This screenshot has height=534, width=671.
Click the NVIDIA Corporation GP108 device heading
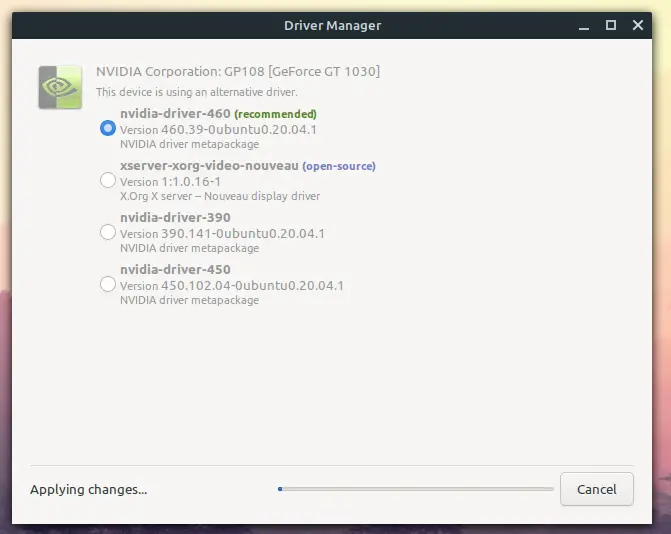click(238, 71)
